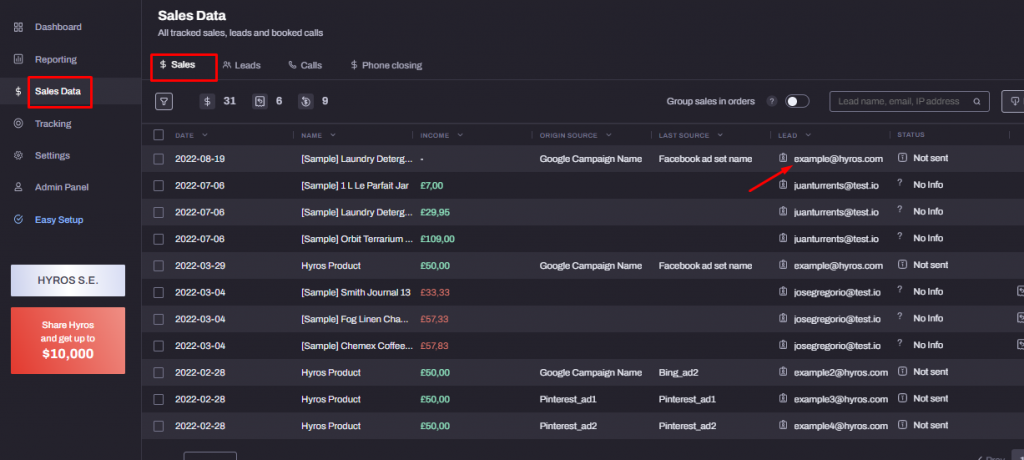The height and width of the screenshot is (460, 1024).
Task: Switch to the Phone closing tab
Action: point(386,65)
